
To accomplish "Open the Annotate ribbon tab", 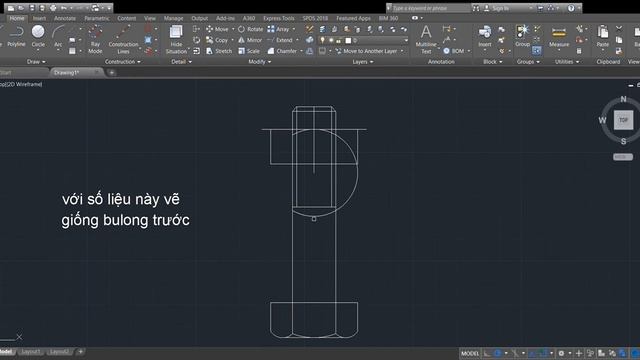I will pos(65,18).
